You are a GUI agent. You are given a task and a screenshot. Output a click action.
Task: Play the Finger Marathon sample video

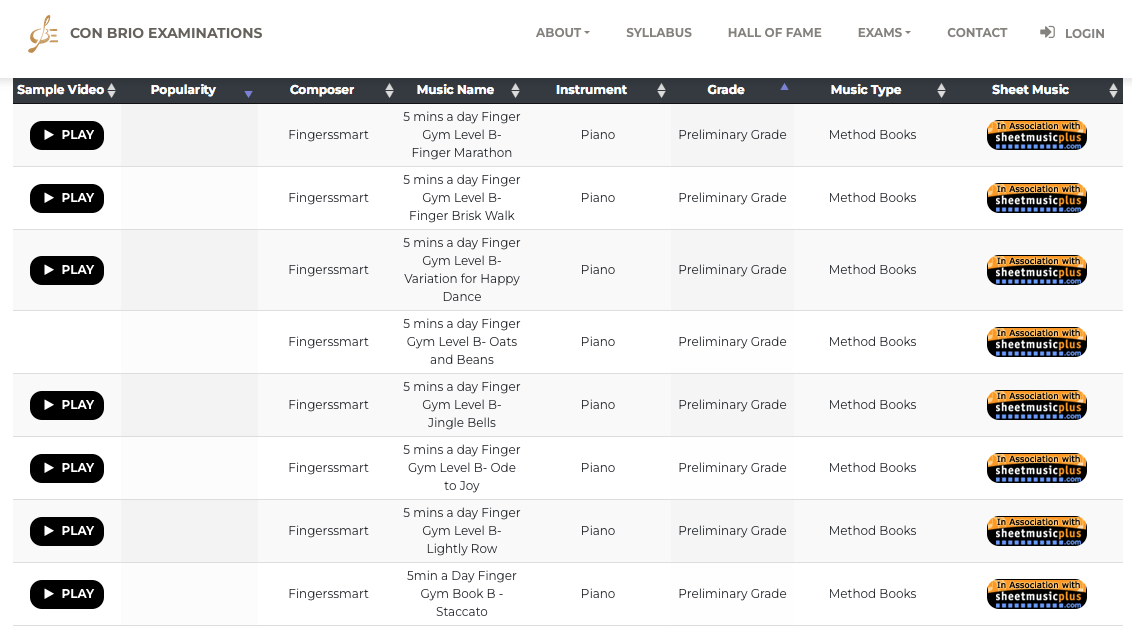click(67, 135)
